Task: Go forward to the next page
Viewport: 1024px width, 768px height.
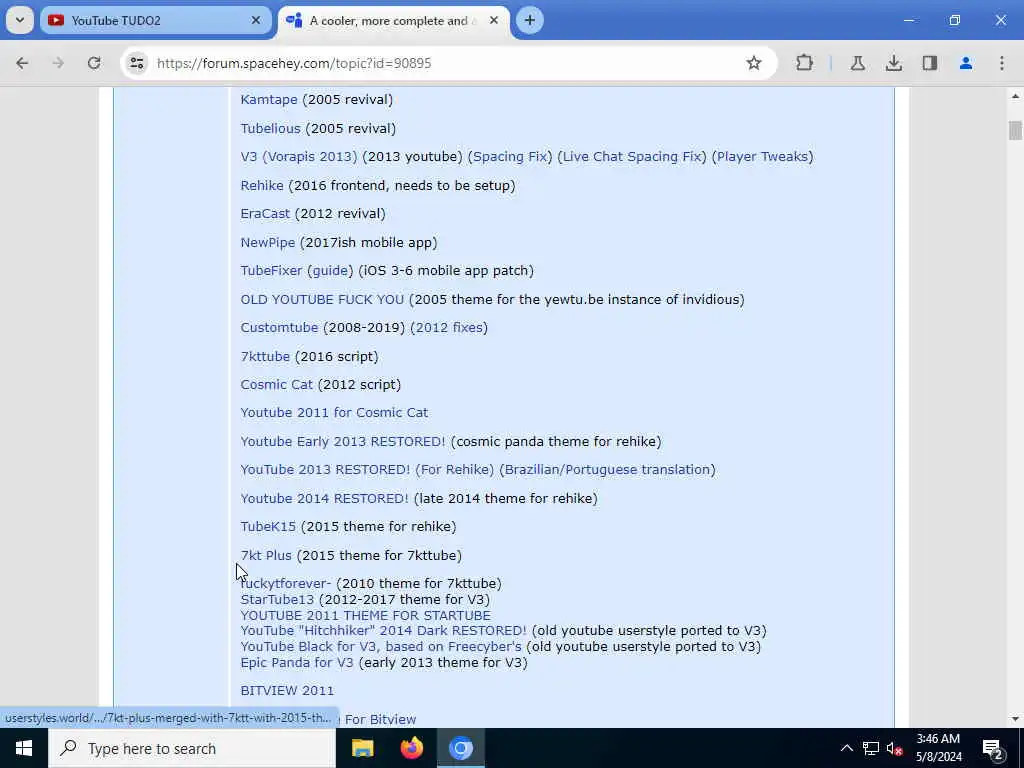Action: pos(58,63)
